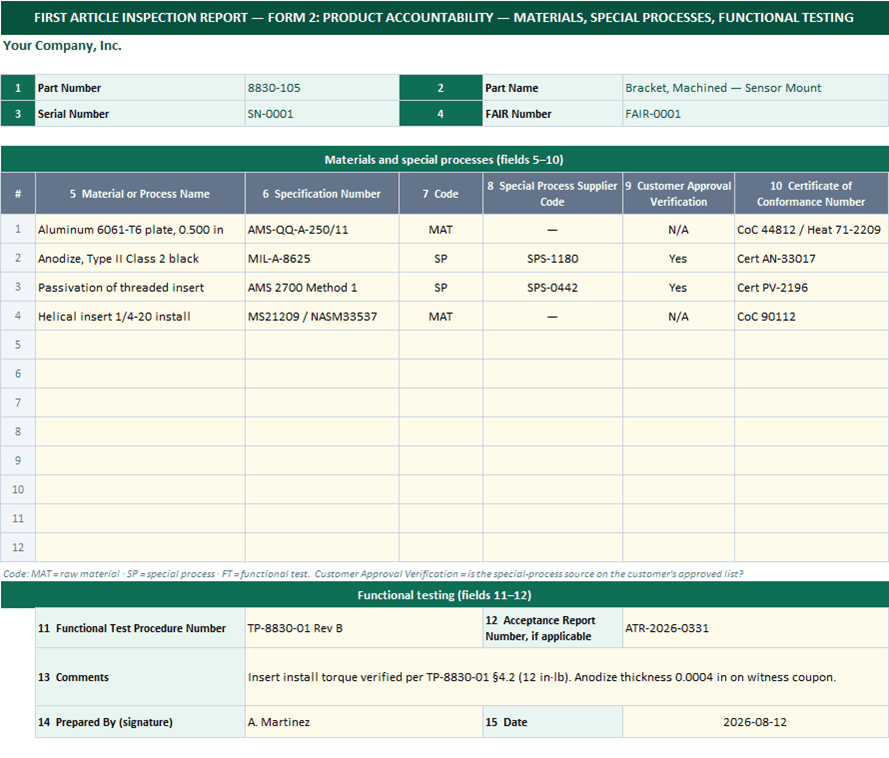Click the empty specification cell in row 6
This screenshot has width=889, height=758.
pyautogui.click(x=322, y=374)
